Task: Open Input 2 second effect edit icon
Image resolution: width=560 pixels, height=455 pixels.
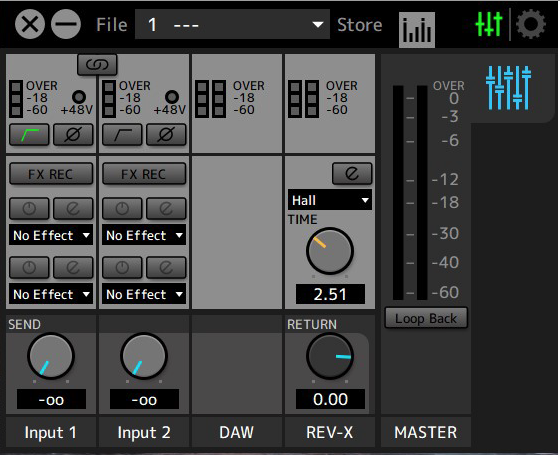Action: tap(166, 267)
